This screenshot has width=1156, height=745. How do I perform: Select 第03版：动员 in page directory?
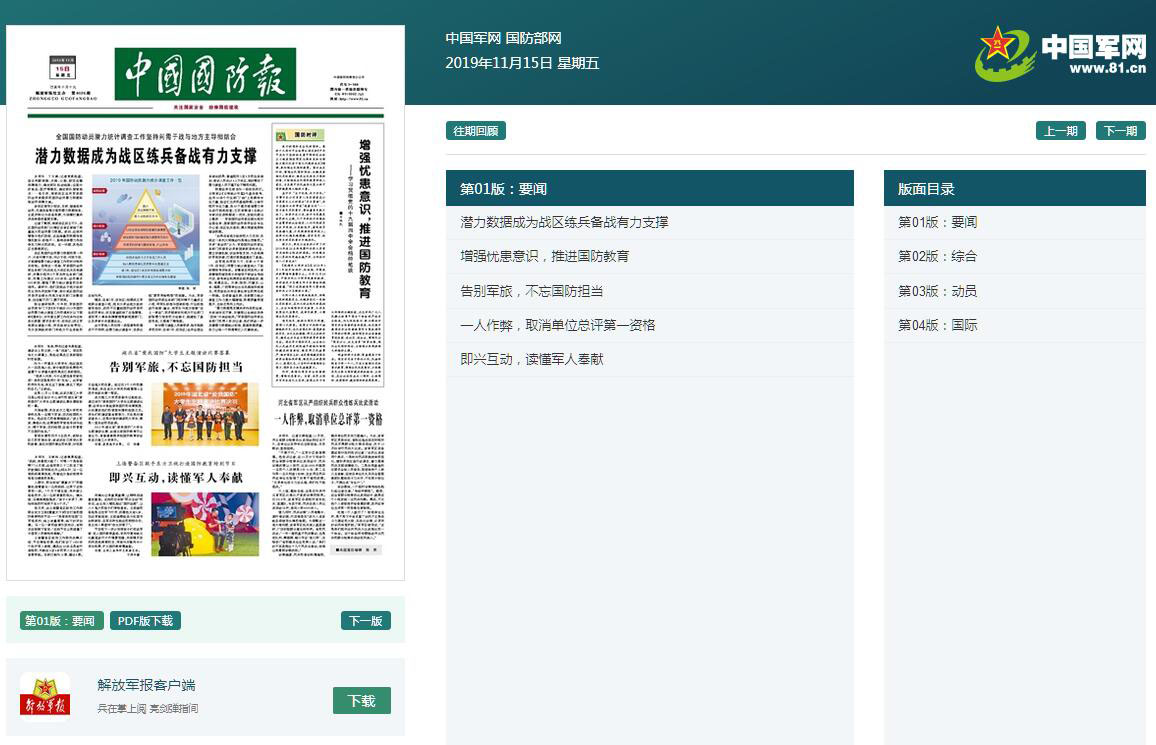point(937,291)
